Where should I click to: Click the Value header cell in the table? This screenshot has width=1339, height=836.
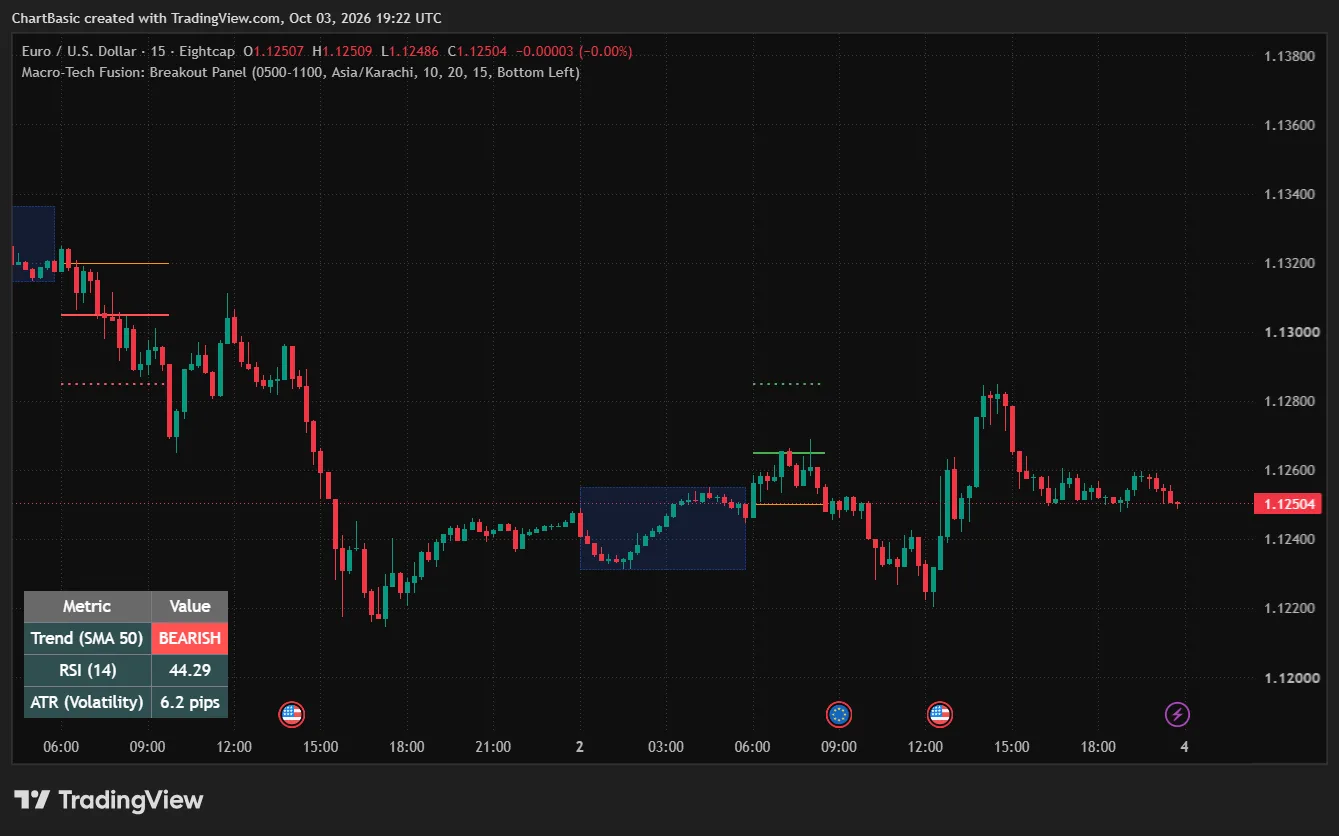[190, 606]
